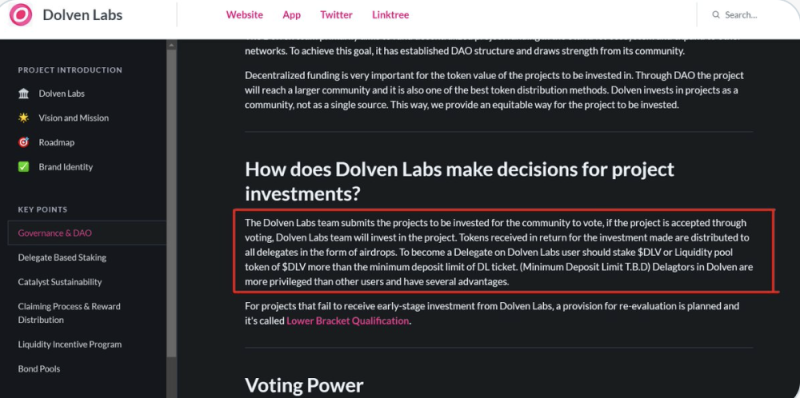The image size is (800, 398).
Task: Open the App link in top navigation
Action: [x=291, y=15]
